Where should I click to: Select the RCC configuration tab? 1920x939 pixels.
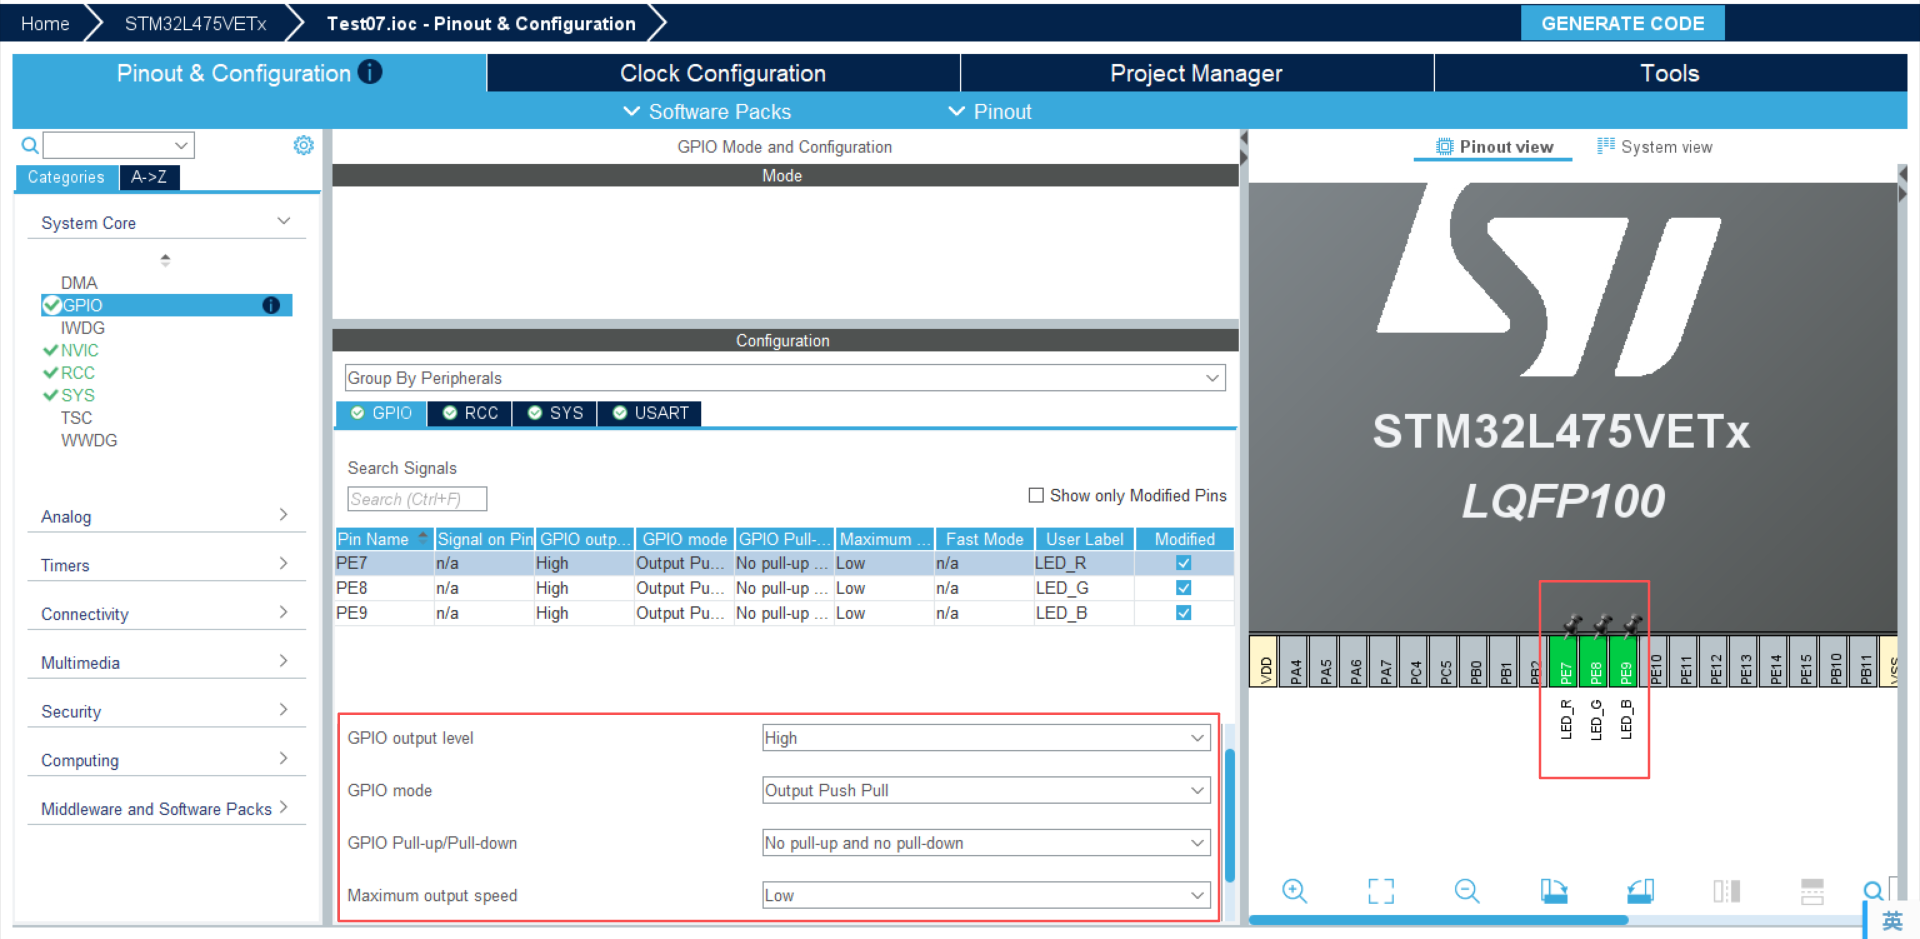coord(470,413)
